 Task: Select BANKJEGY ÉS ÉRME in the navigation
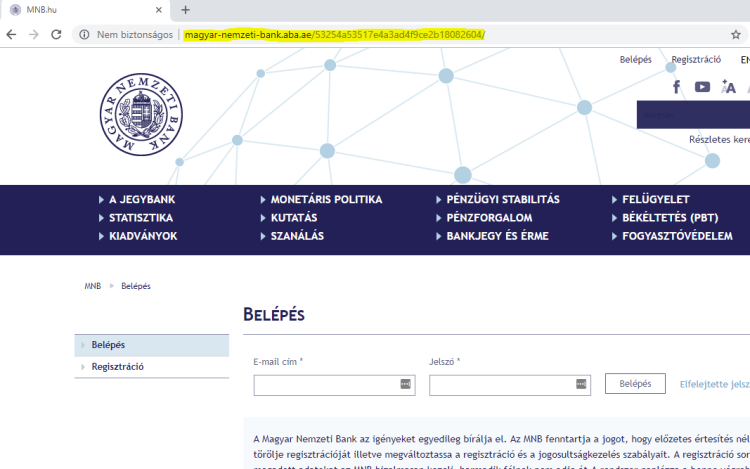point(498,236)
